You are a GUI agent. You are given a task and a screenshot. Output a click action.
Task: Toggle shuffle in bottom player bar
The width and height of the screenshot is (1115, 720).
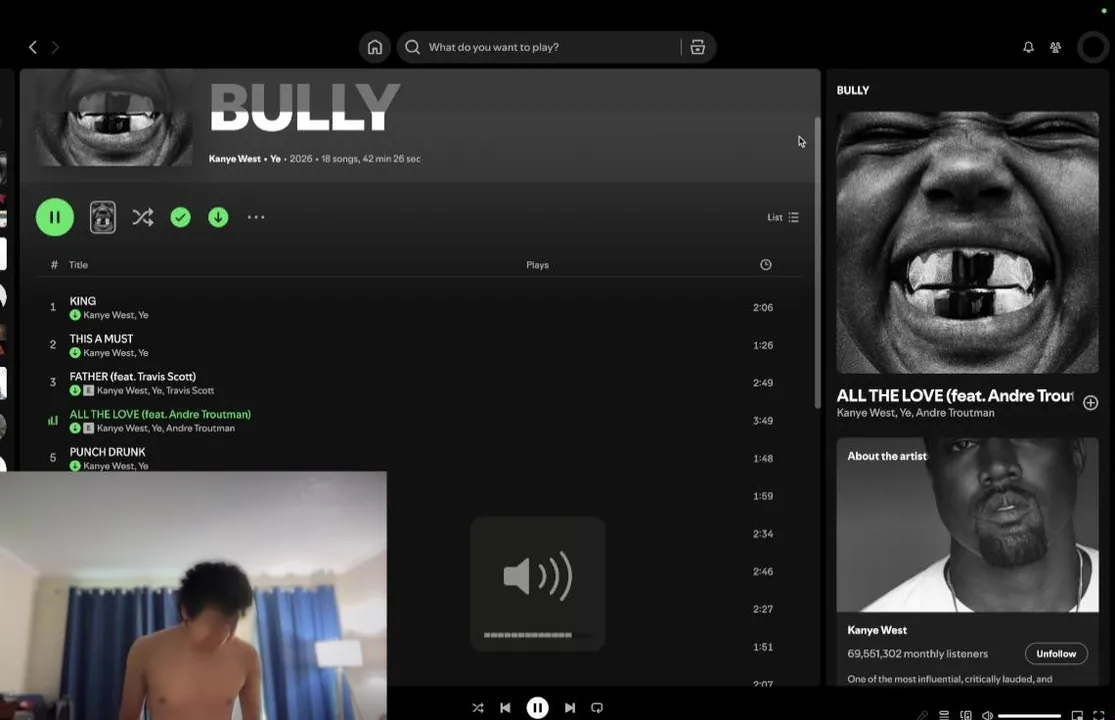[478, 708]
